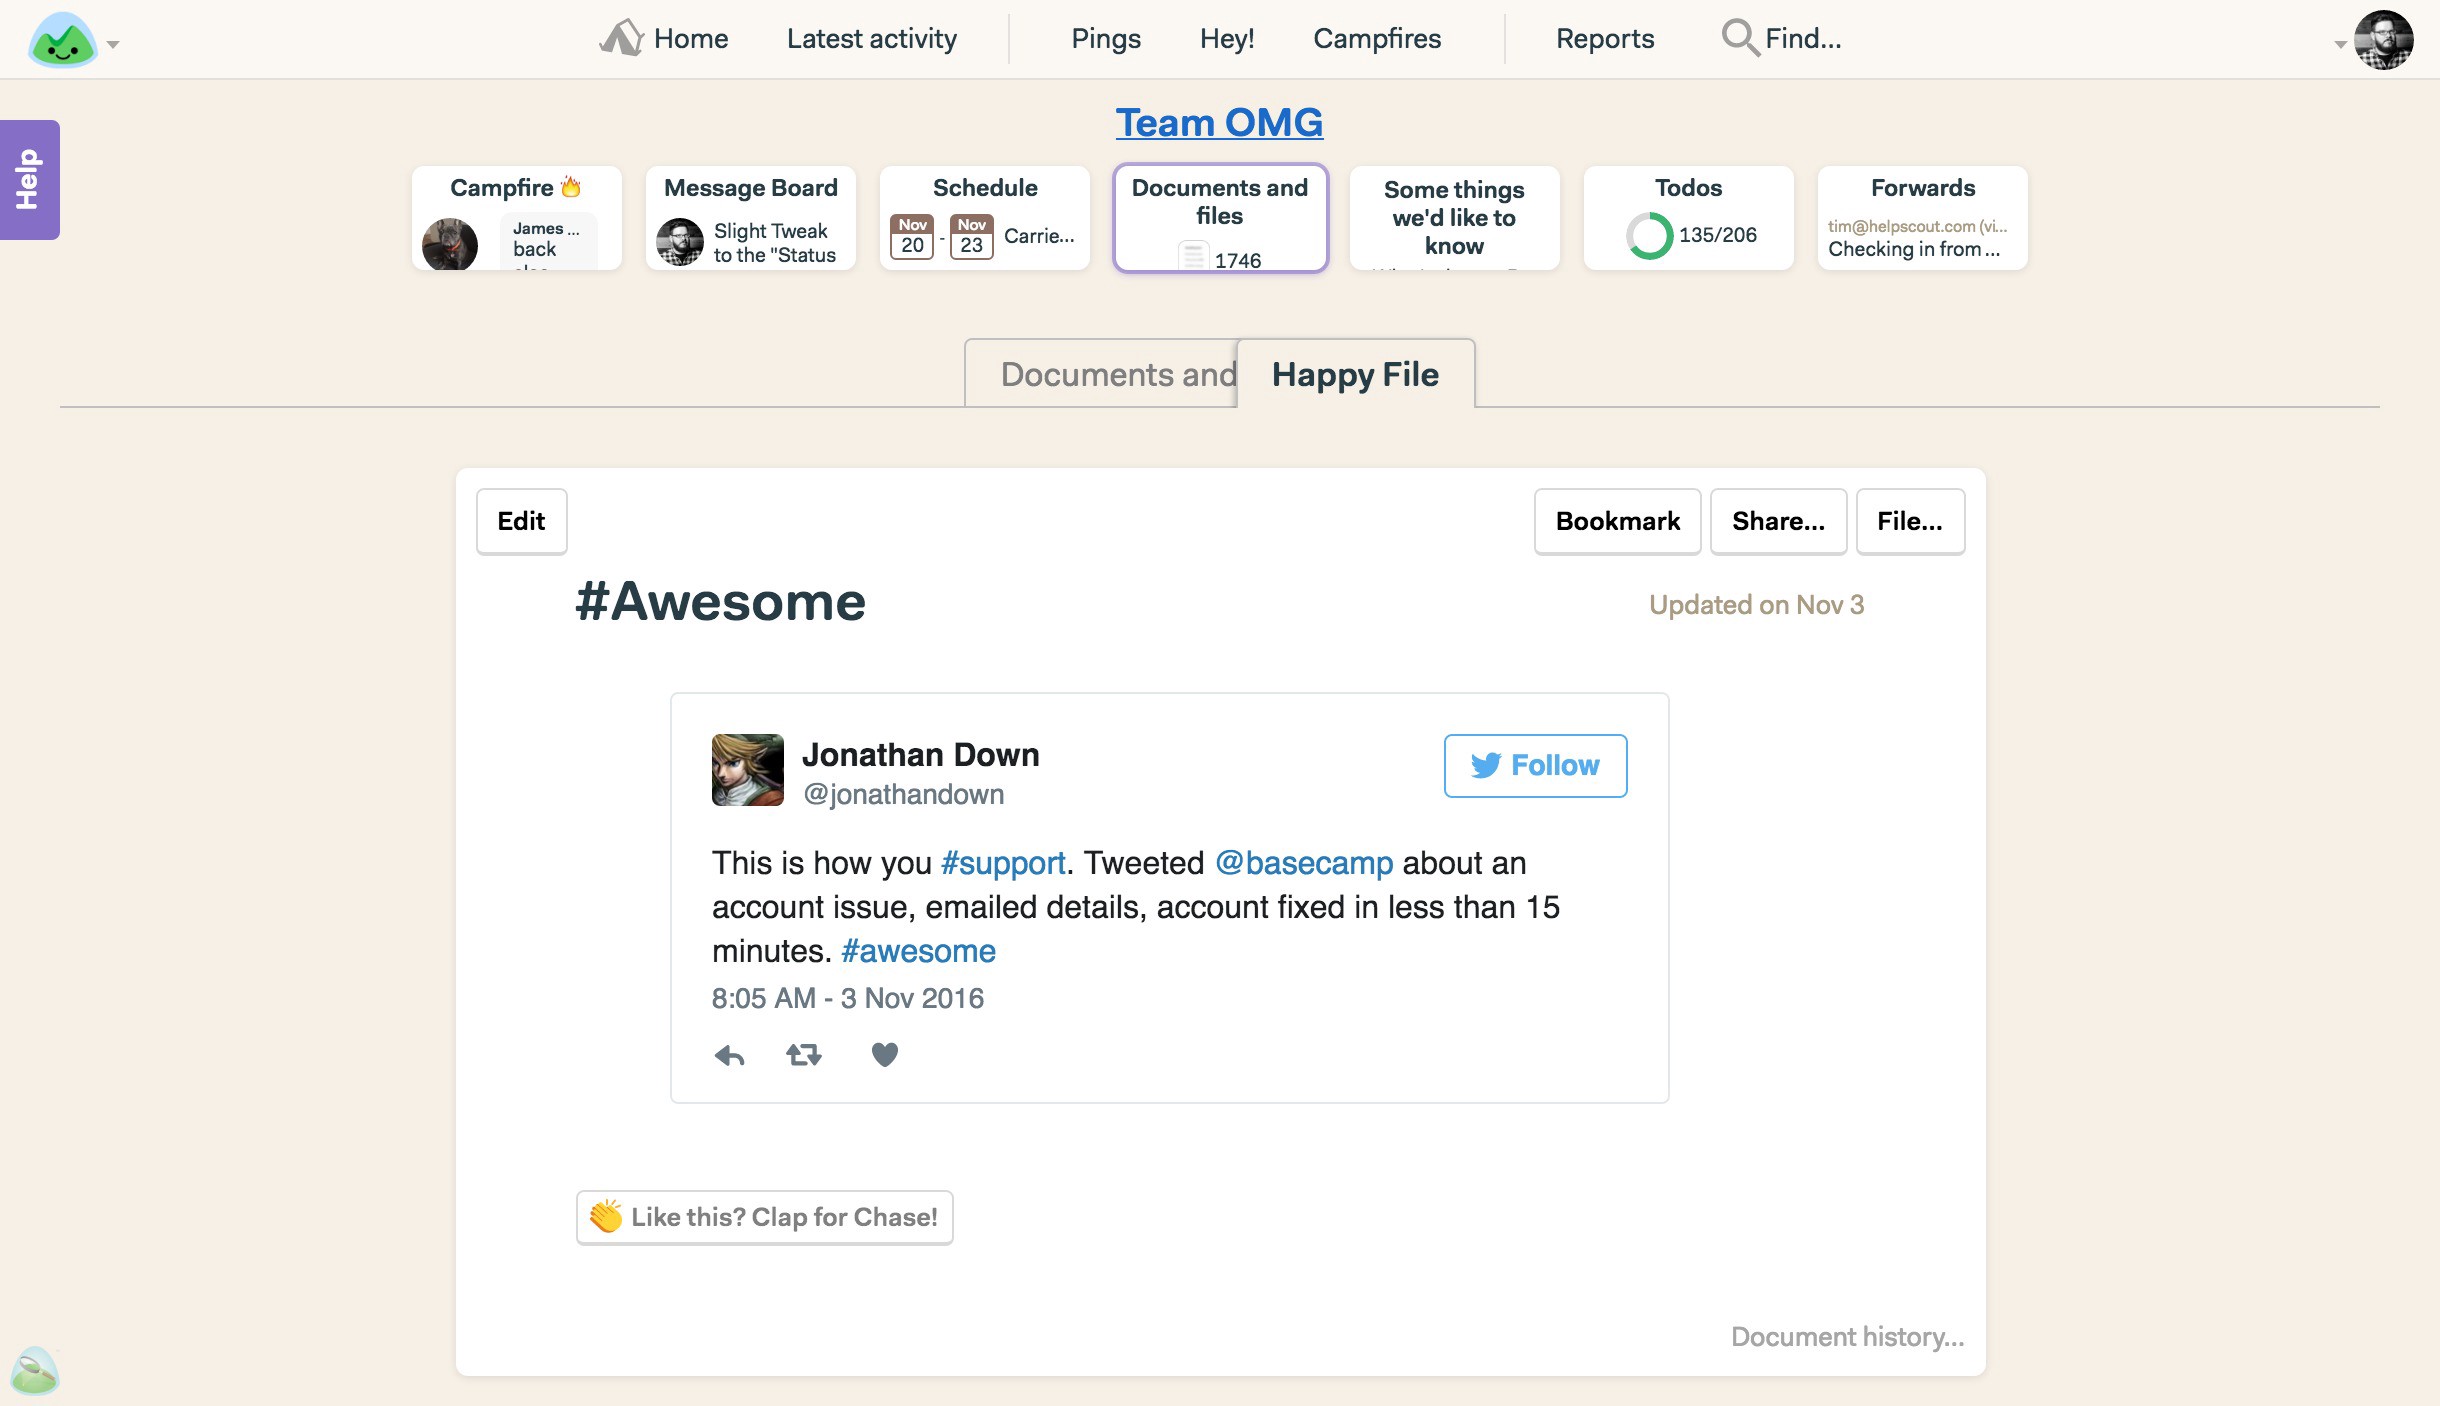Open Jonathan Down's profile name link
2440x1406 pixels.
tap(920, 754)
